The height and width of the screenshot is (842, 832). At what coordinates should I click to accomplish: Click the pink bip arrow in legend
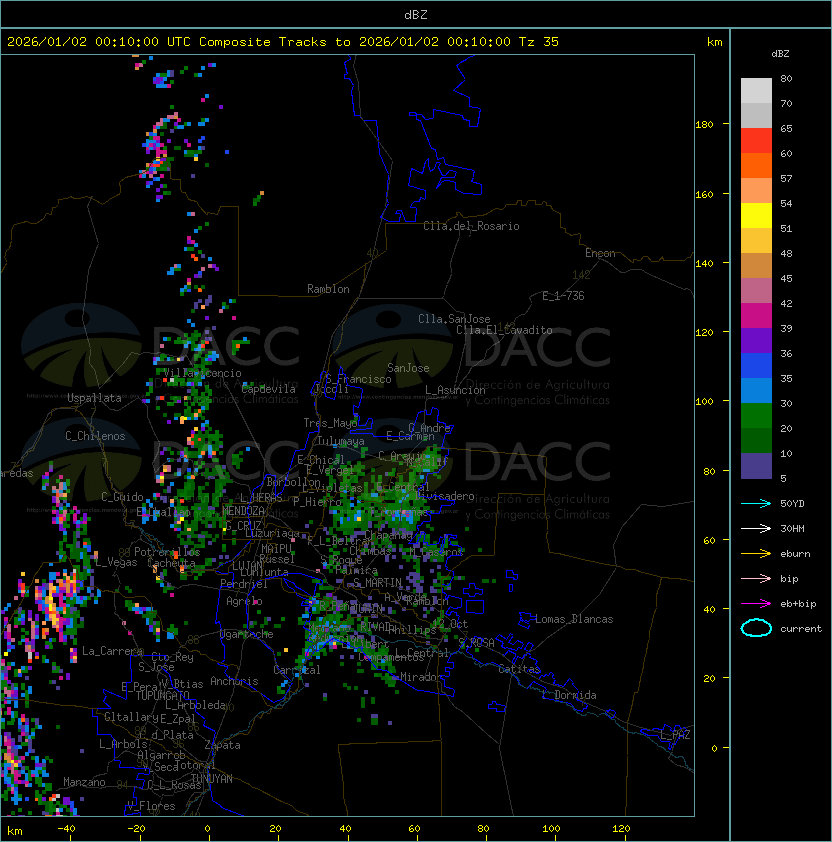pos(756,578)
